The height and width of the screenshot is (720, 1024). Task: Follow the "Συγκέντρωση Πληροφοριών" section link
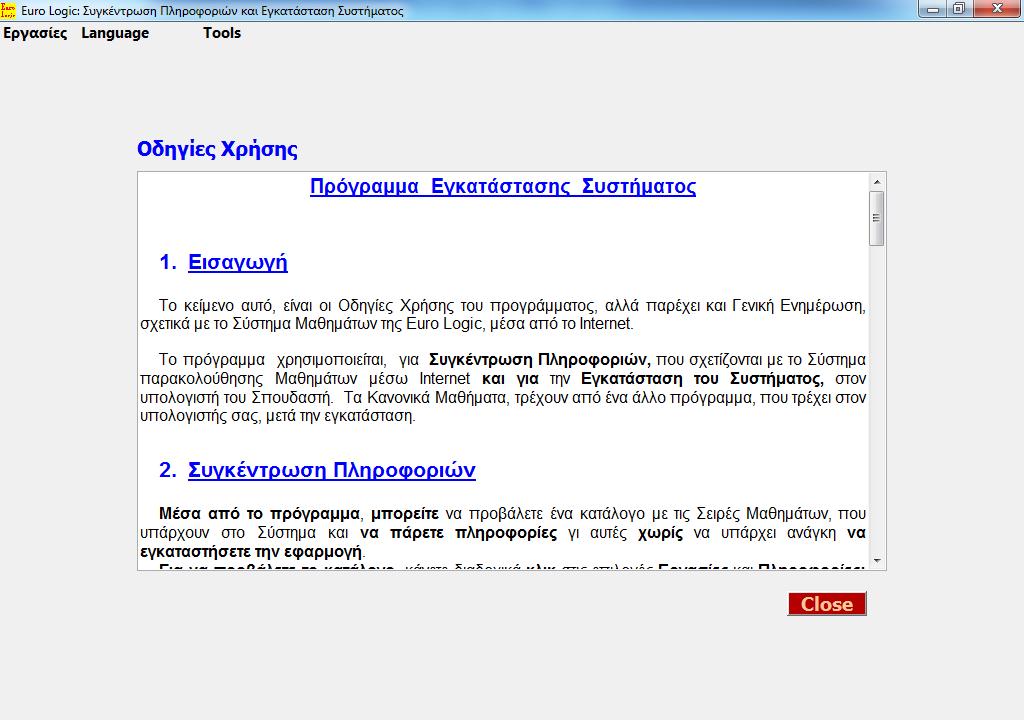(332, 469)
